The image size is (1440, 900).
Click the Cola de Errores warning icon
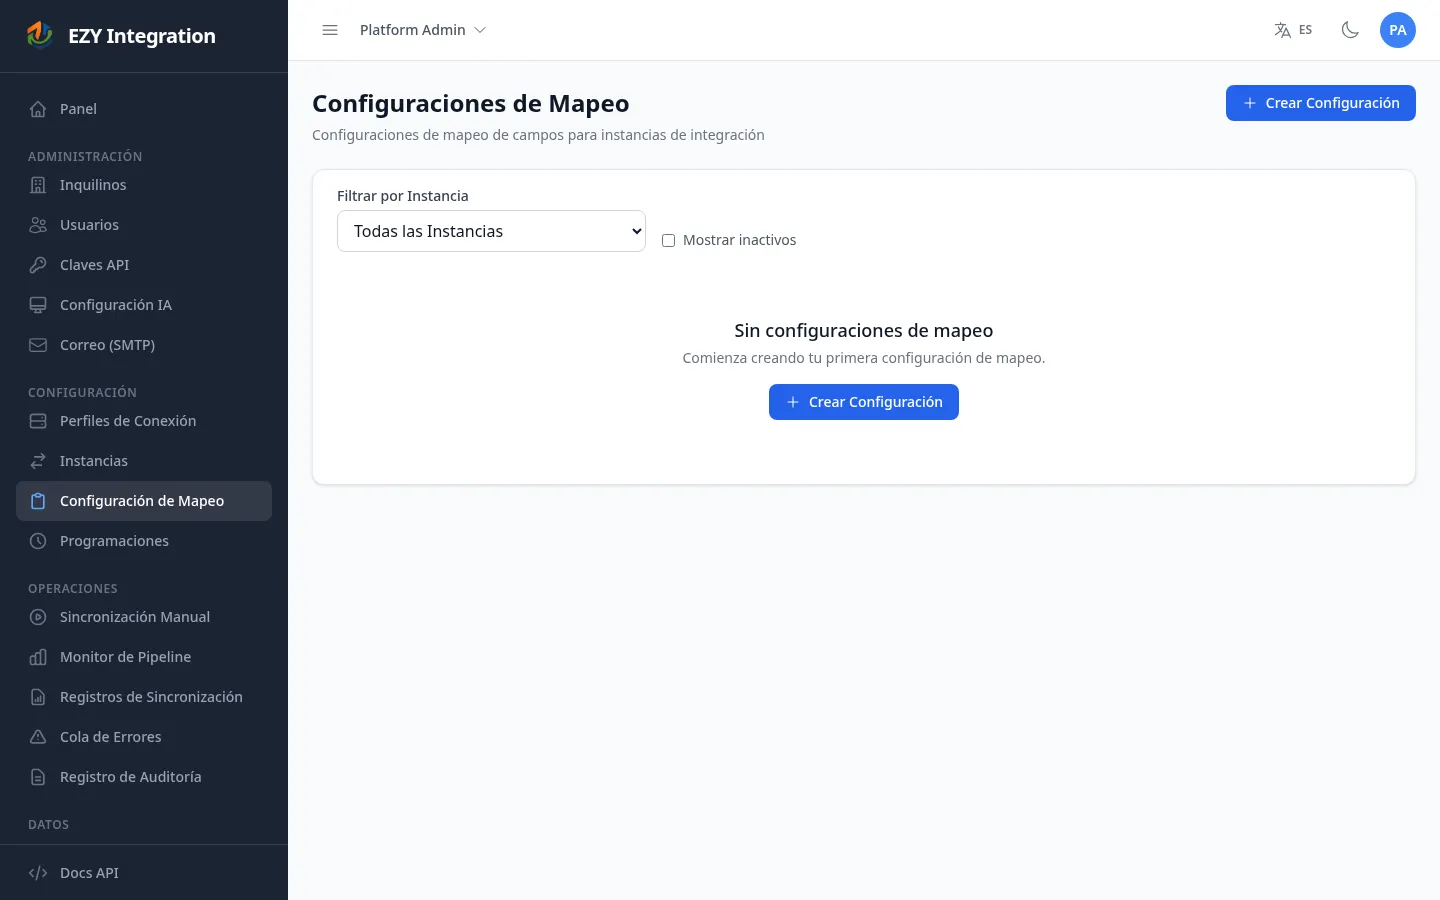coord(38,737)
